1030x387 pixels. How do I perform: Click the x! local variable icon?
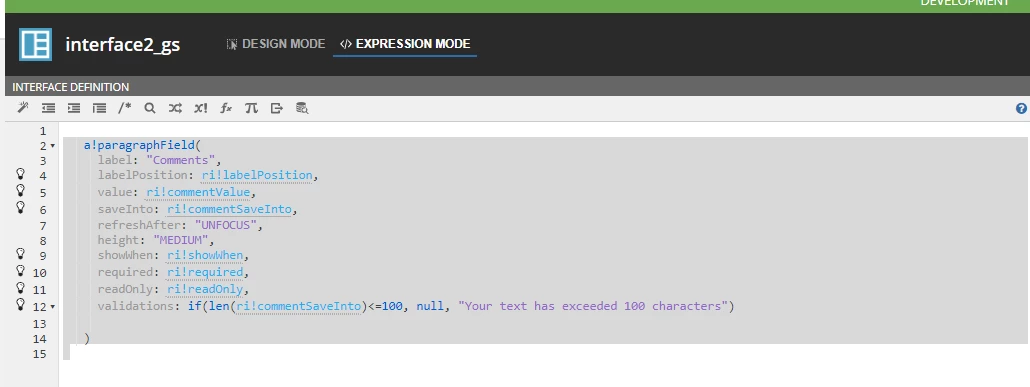click(x=200, y=108)
